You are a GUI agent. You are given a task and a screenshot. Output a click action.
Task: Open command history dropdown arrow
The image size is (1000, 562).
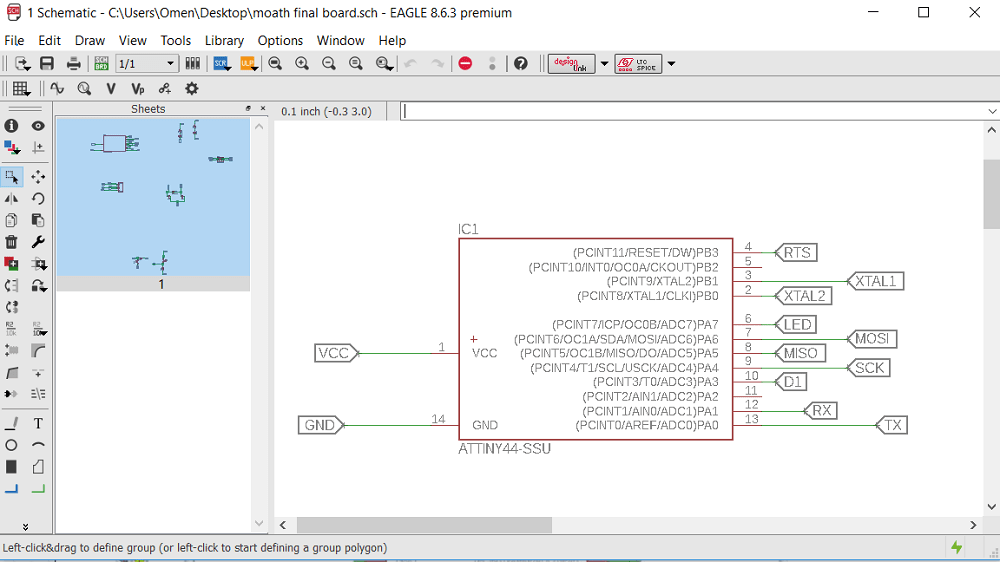[x=992, y=112]
